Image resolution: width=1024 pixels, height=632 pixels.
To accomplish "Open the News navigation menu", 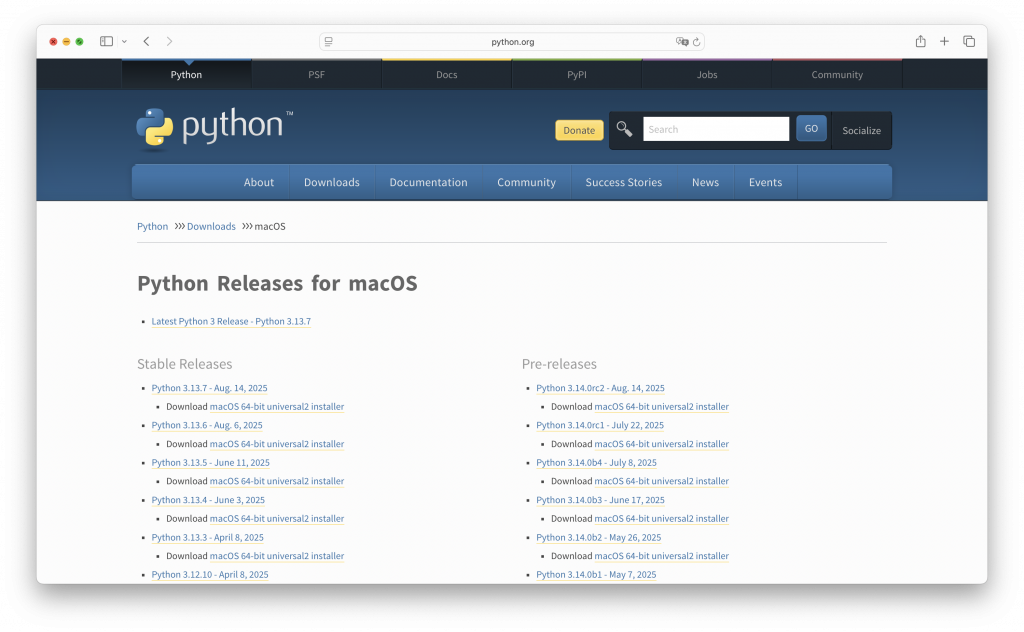I will coord(705,182).
